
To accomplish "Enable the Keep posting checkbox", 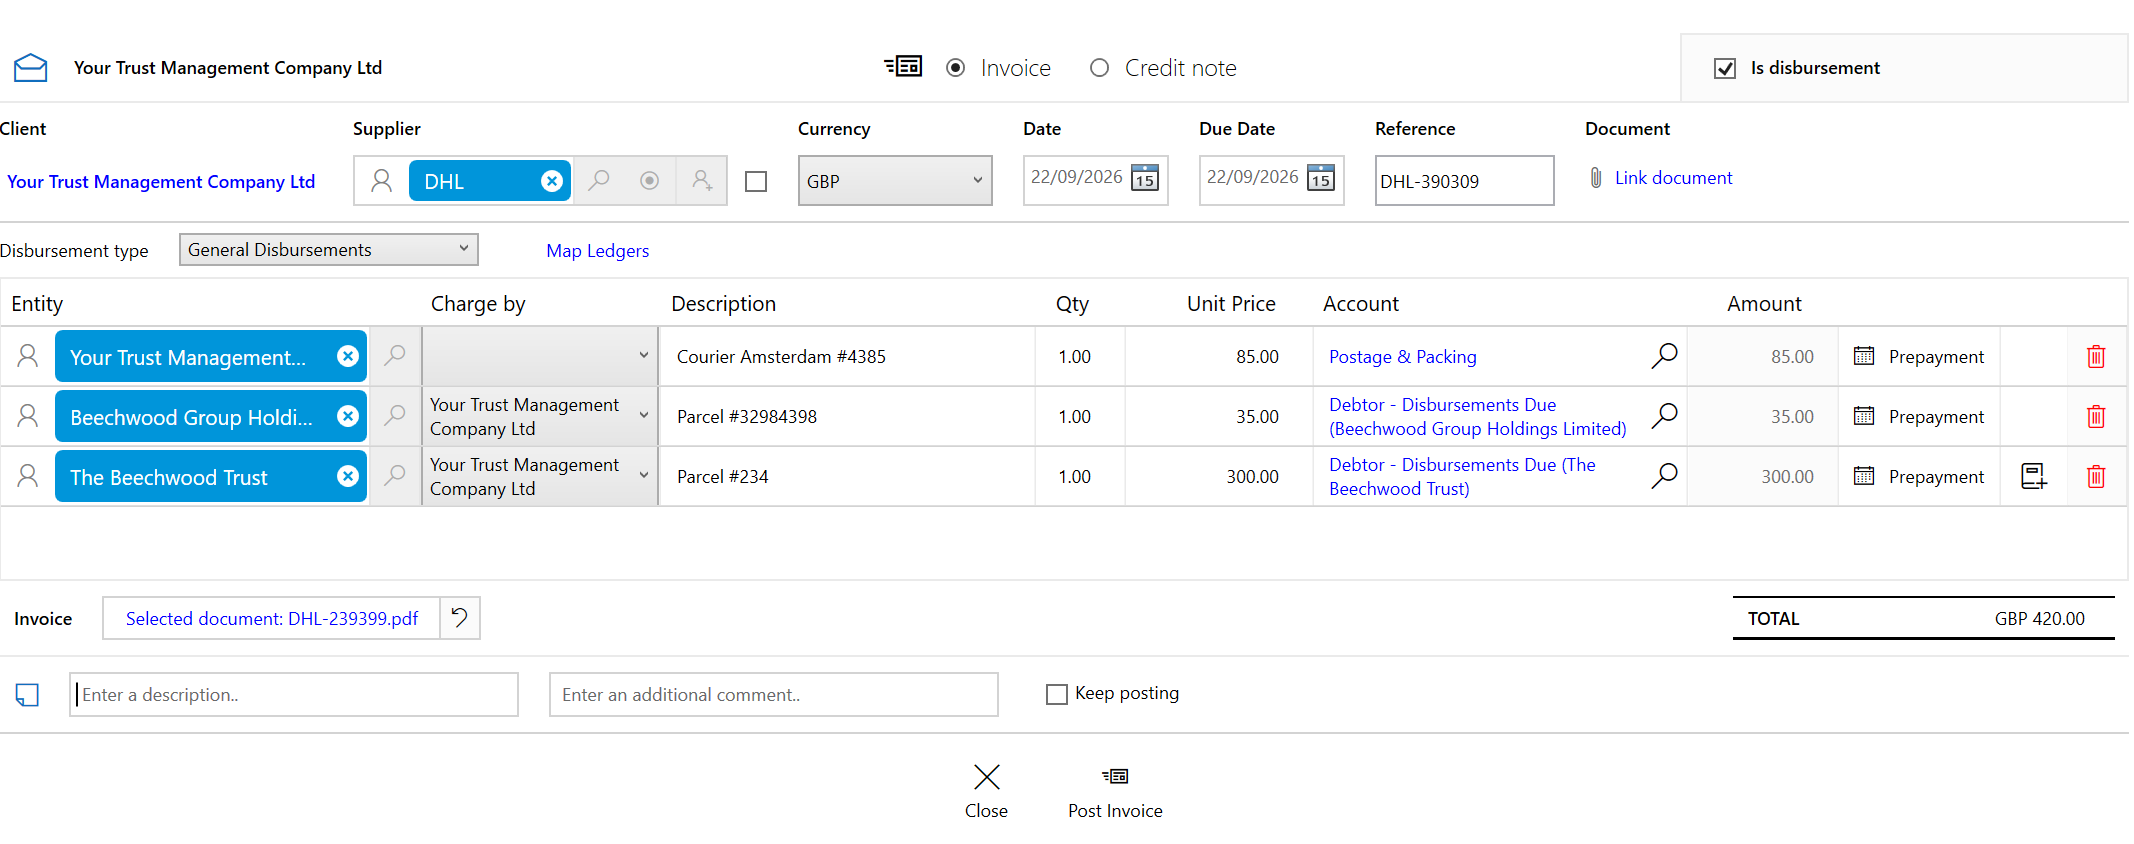I will [x=1057, y=694].
